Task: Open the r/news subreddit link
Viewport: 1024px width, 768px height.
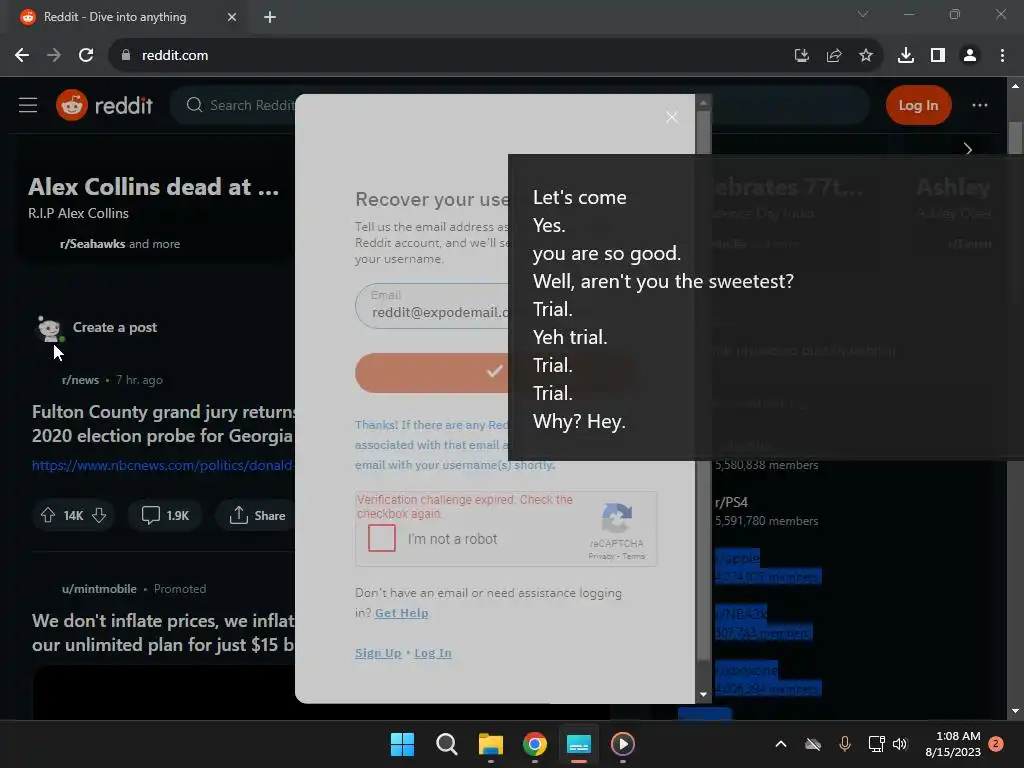Action: pyautogui.click(x=80, y=380)
